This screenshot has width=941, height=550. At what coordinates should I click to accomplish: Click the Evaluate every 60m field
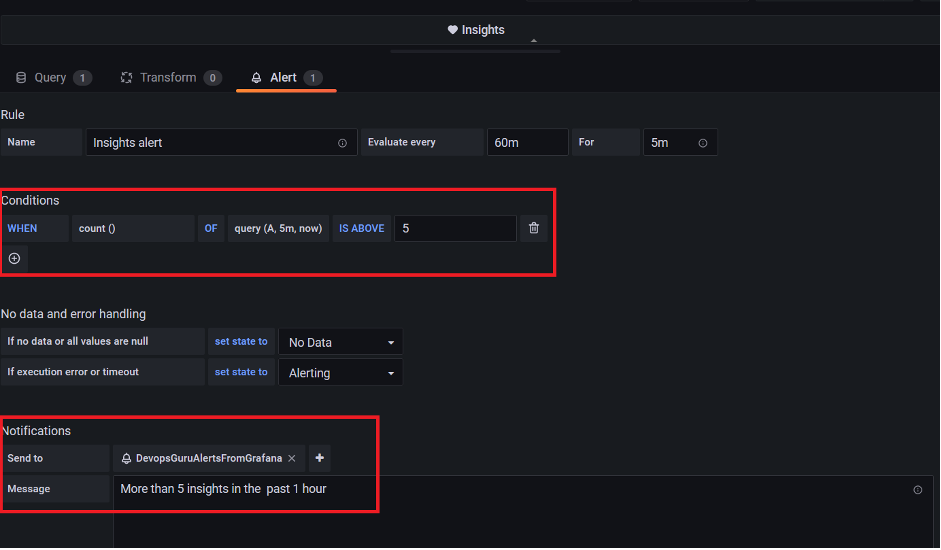coord(528,142)
